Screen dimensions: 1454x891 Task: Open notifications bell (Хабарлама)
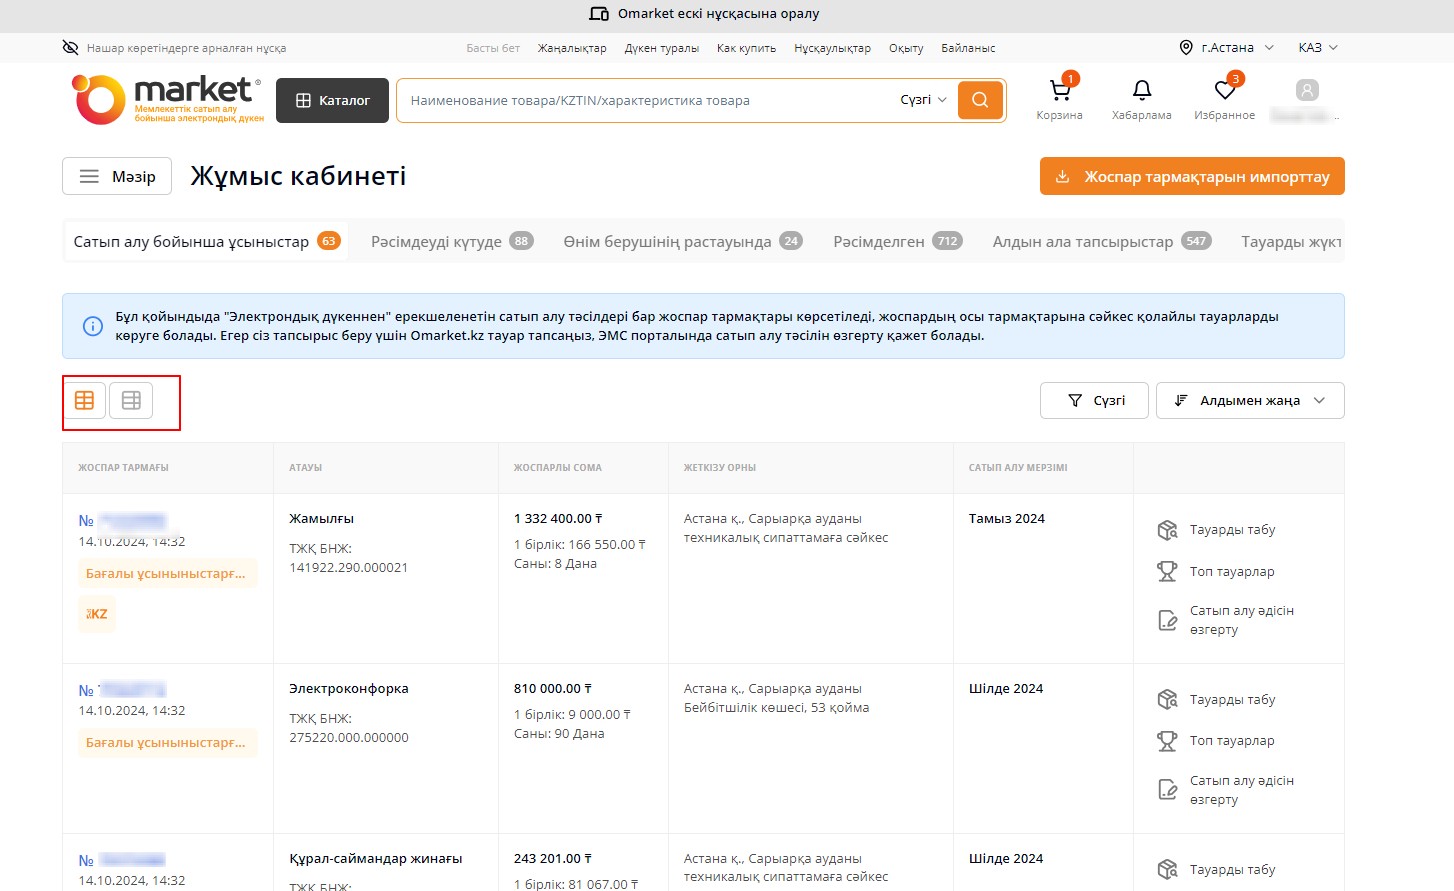pyautogui.click(x=1141, y=91)
